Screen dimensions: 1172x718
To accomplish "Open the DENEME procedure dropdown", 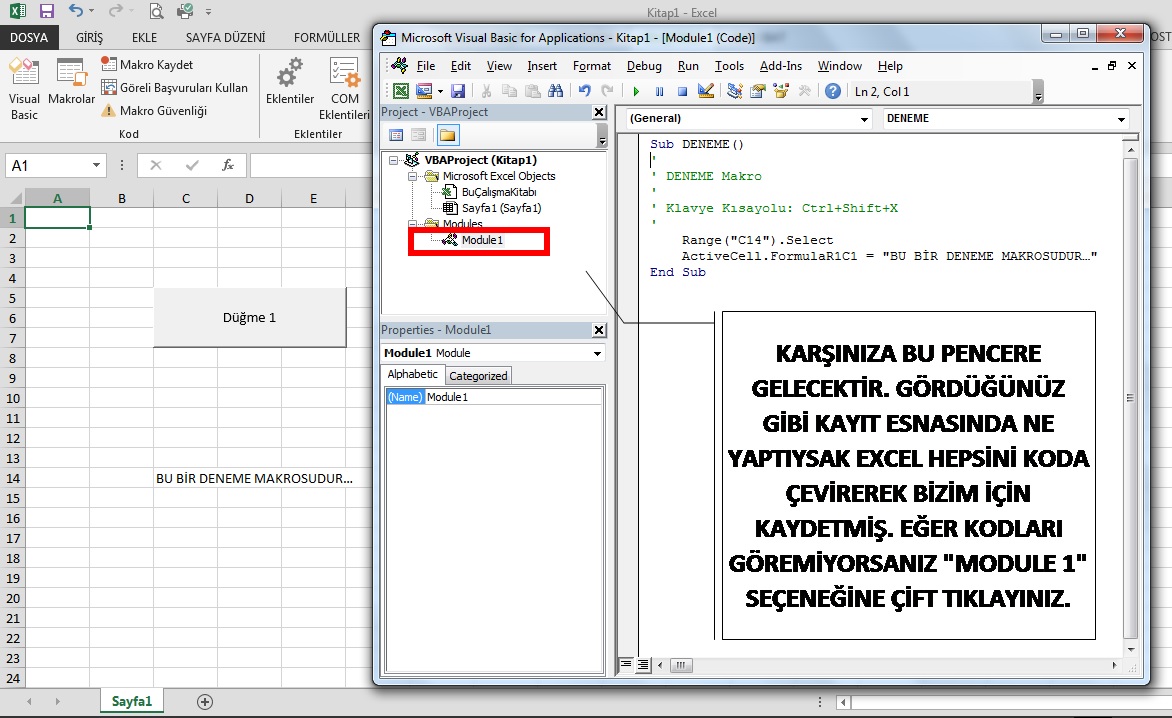I will [1121, 119].
